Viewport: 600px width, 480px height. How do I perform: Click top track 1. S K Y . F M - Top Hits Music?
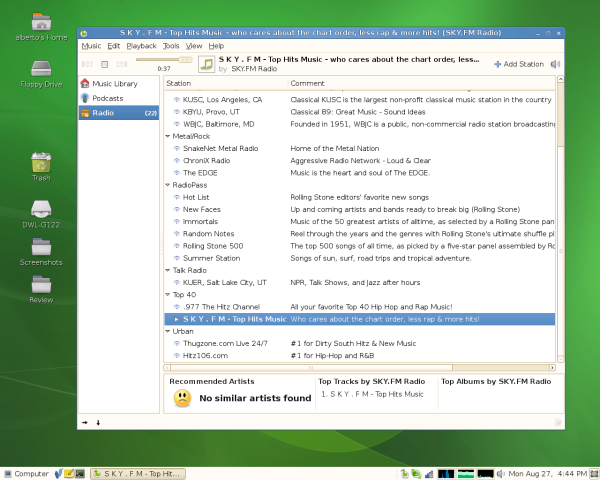[x=372, y=394]
